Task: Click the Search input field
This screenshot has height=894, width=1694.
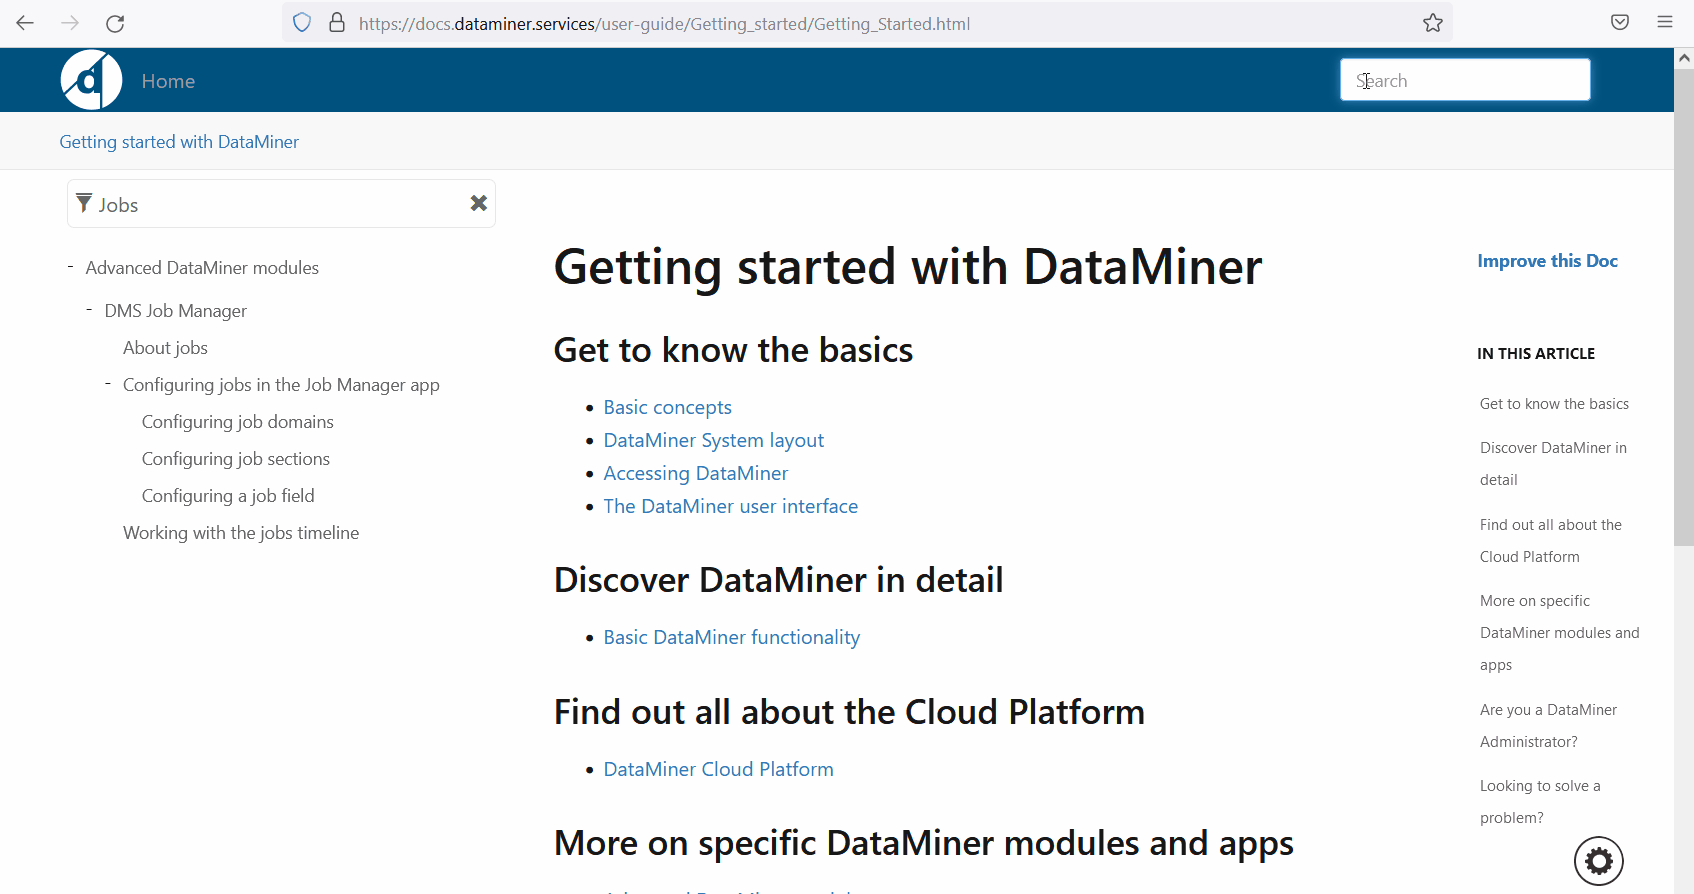Action: click(1465, 80)
